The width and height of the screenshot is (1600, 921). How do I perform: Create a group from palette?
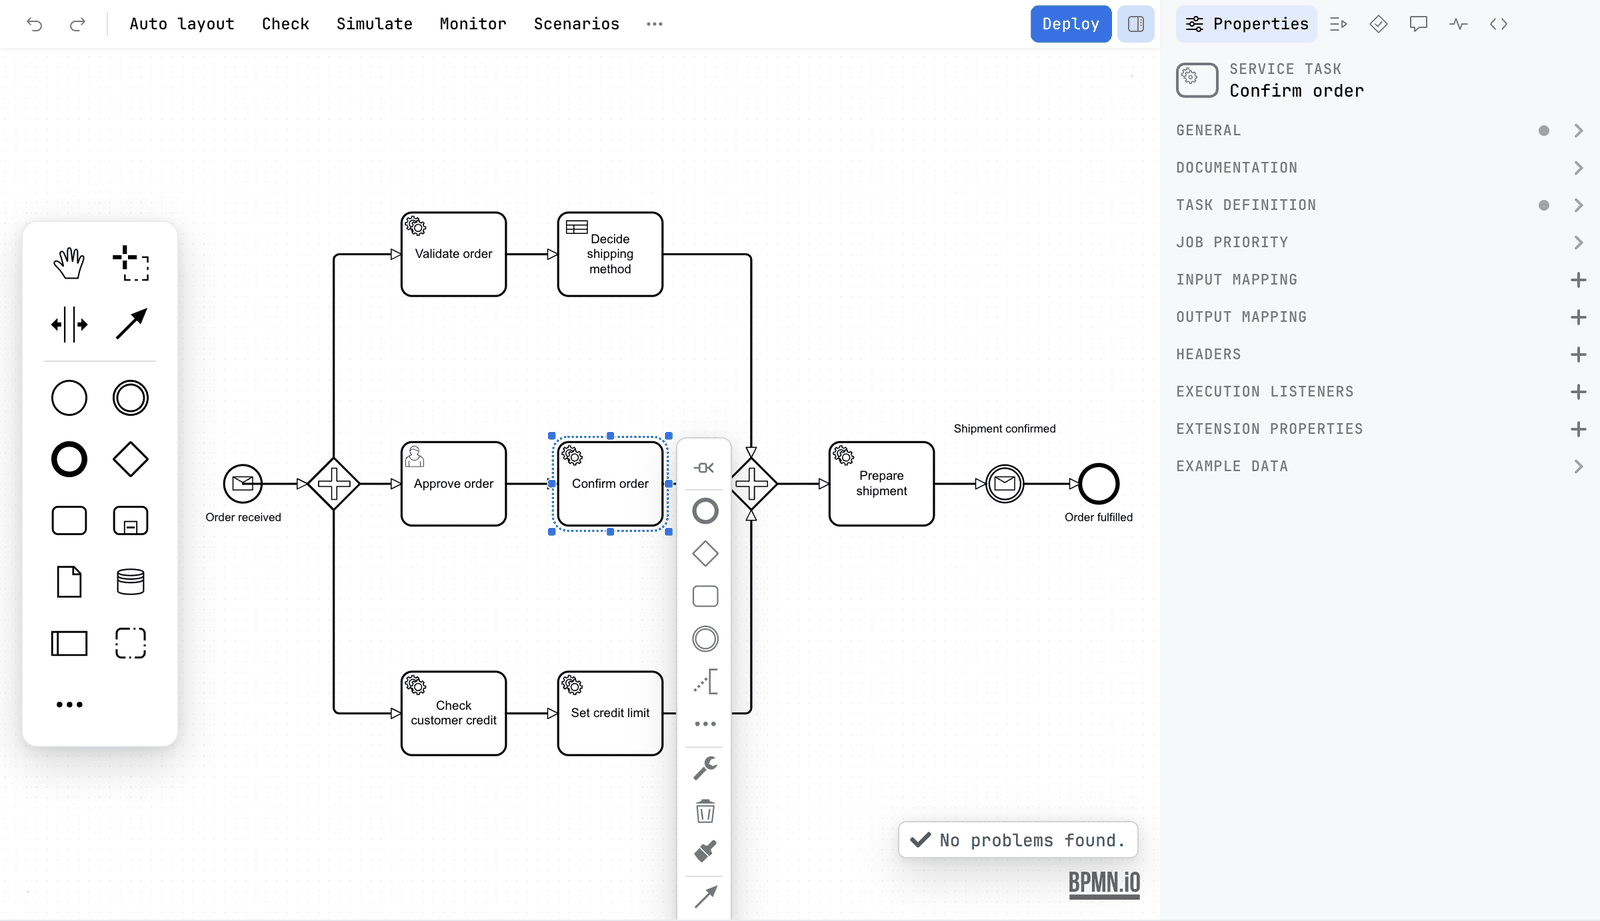click(x=131, y=643)
